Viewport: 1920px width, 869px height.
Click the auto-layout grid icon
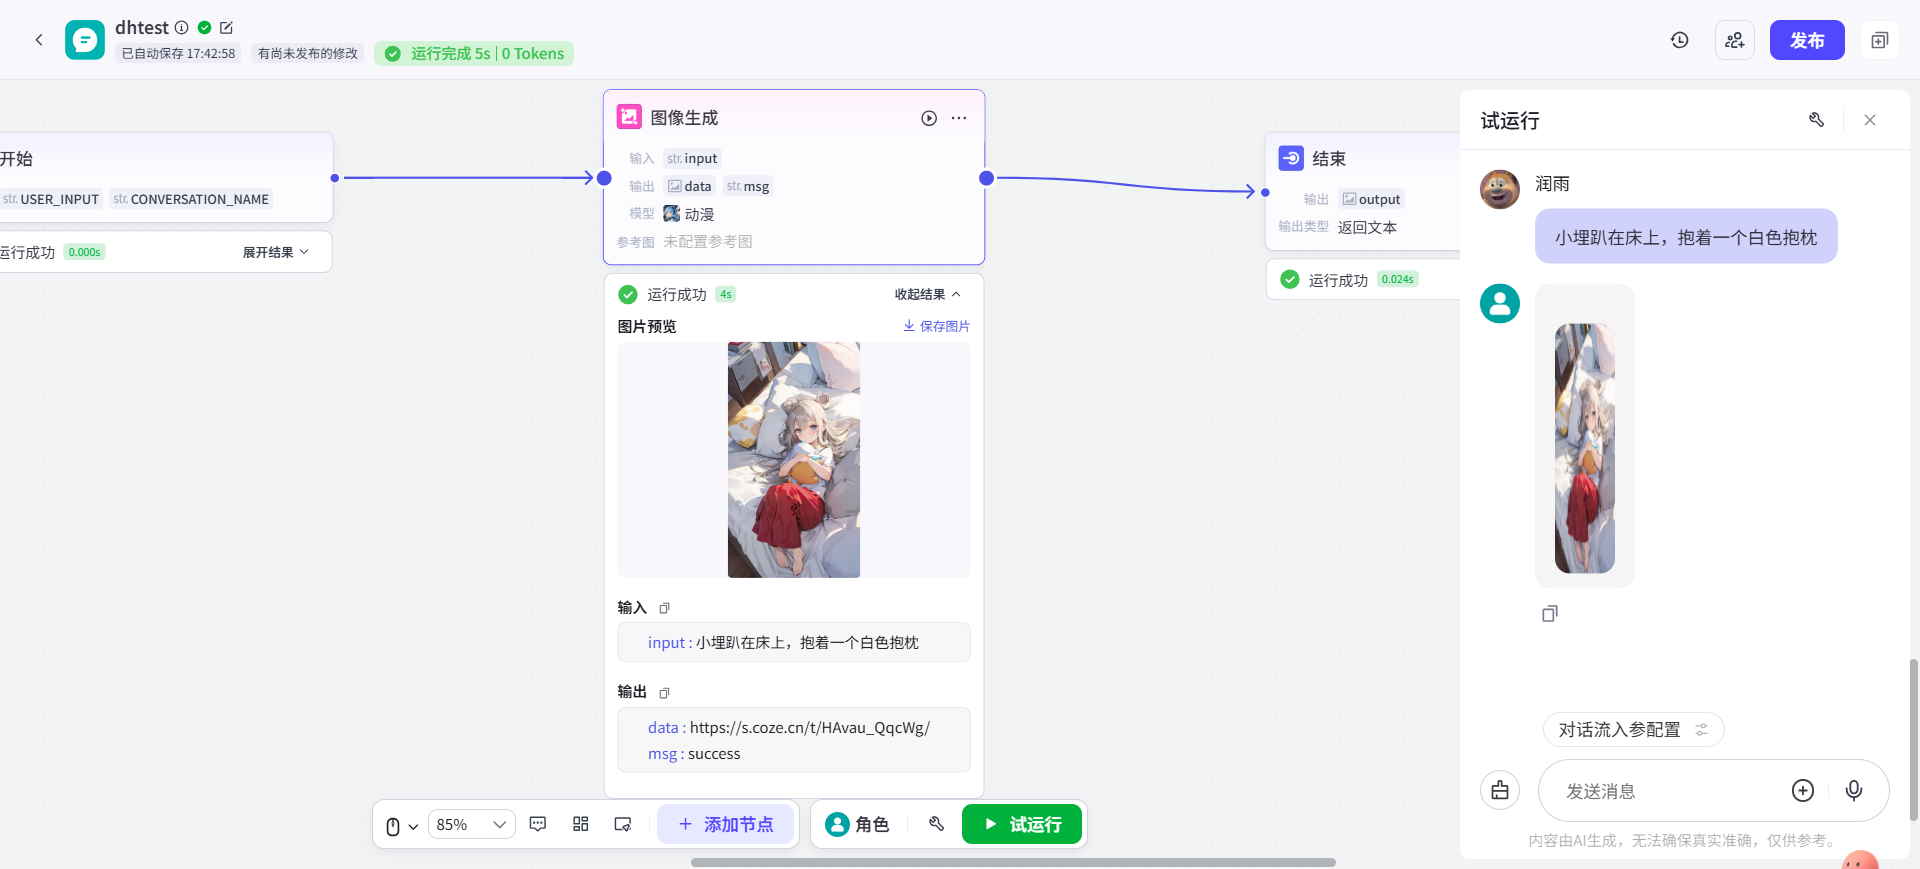[581, 824]
